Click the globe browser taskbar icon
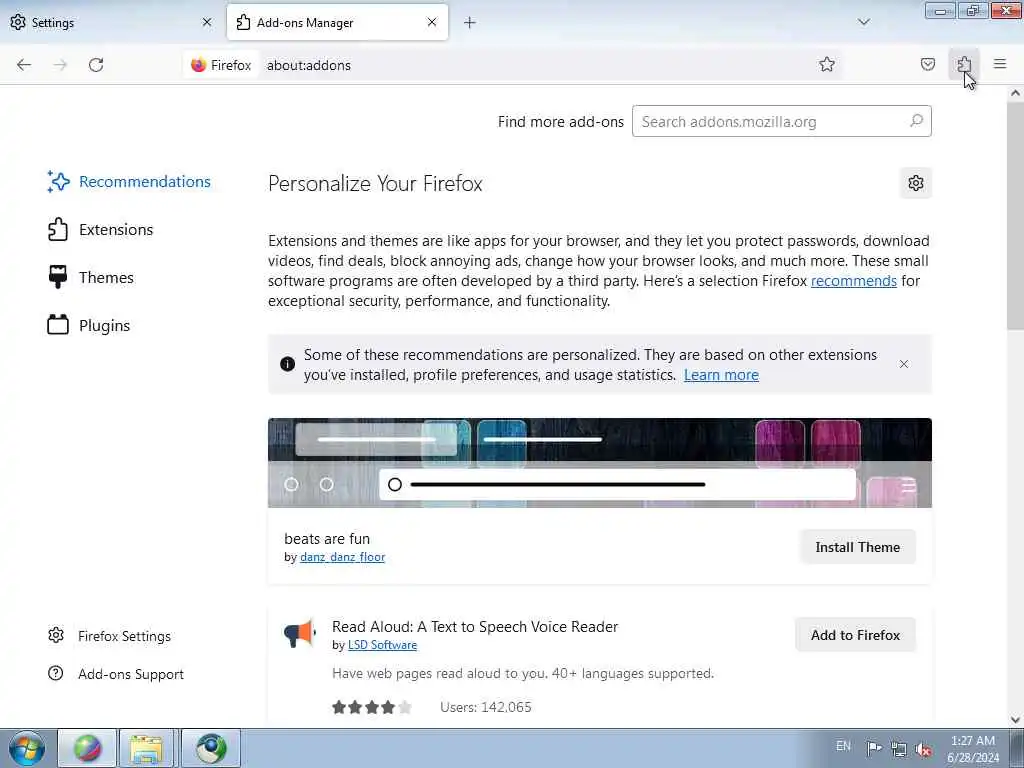The height and width of the screenshot is (768, 1024). [211, 748]
